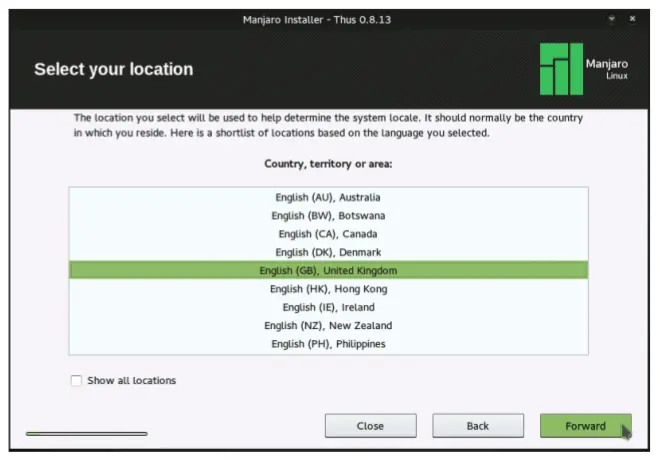
Task: Choose English (HK), Hong Kong location
Action: pyautogui.click(x=328, y=289)
